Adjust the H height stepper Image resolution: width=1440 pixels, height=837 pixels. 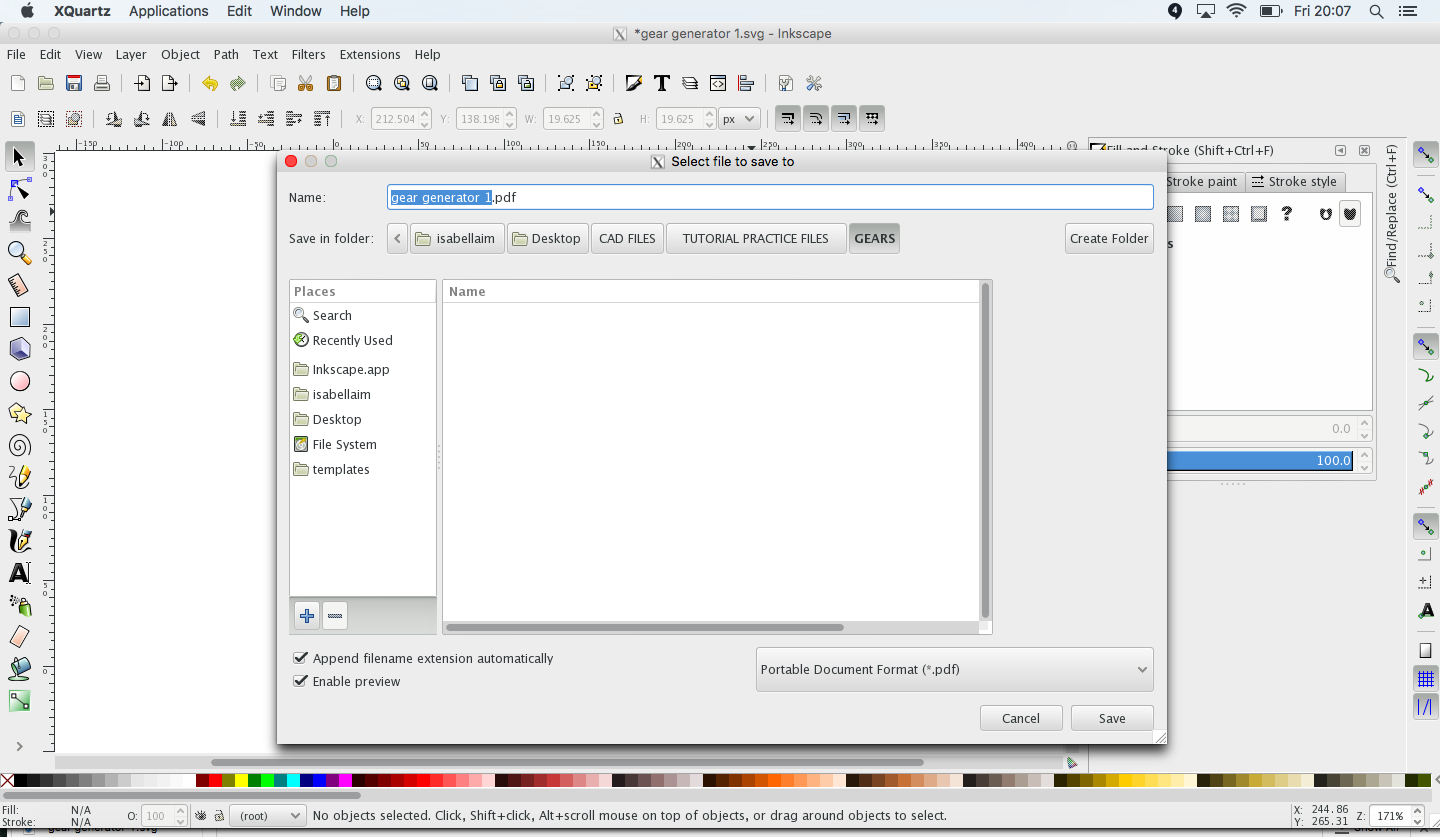709,118
